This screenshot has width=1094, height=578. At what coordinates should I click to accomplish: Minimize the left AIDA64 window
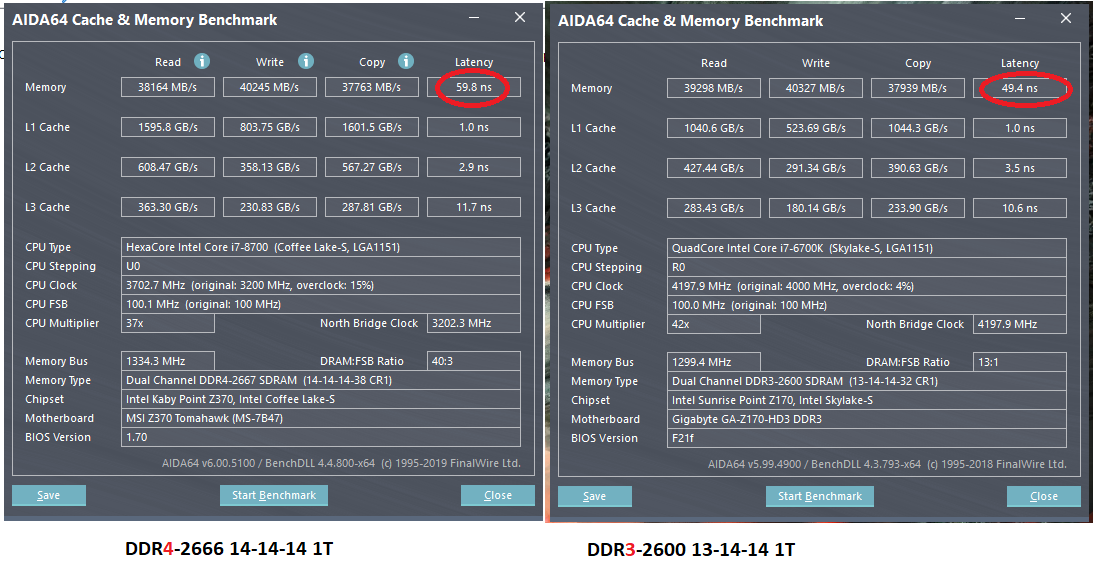click(474, 18)
